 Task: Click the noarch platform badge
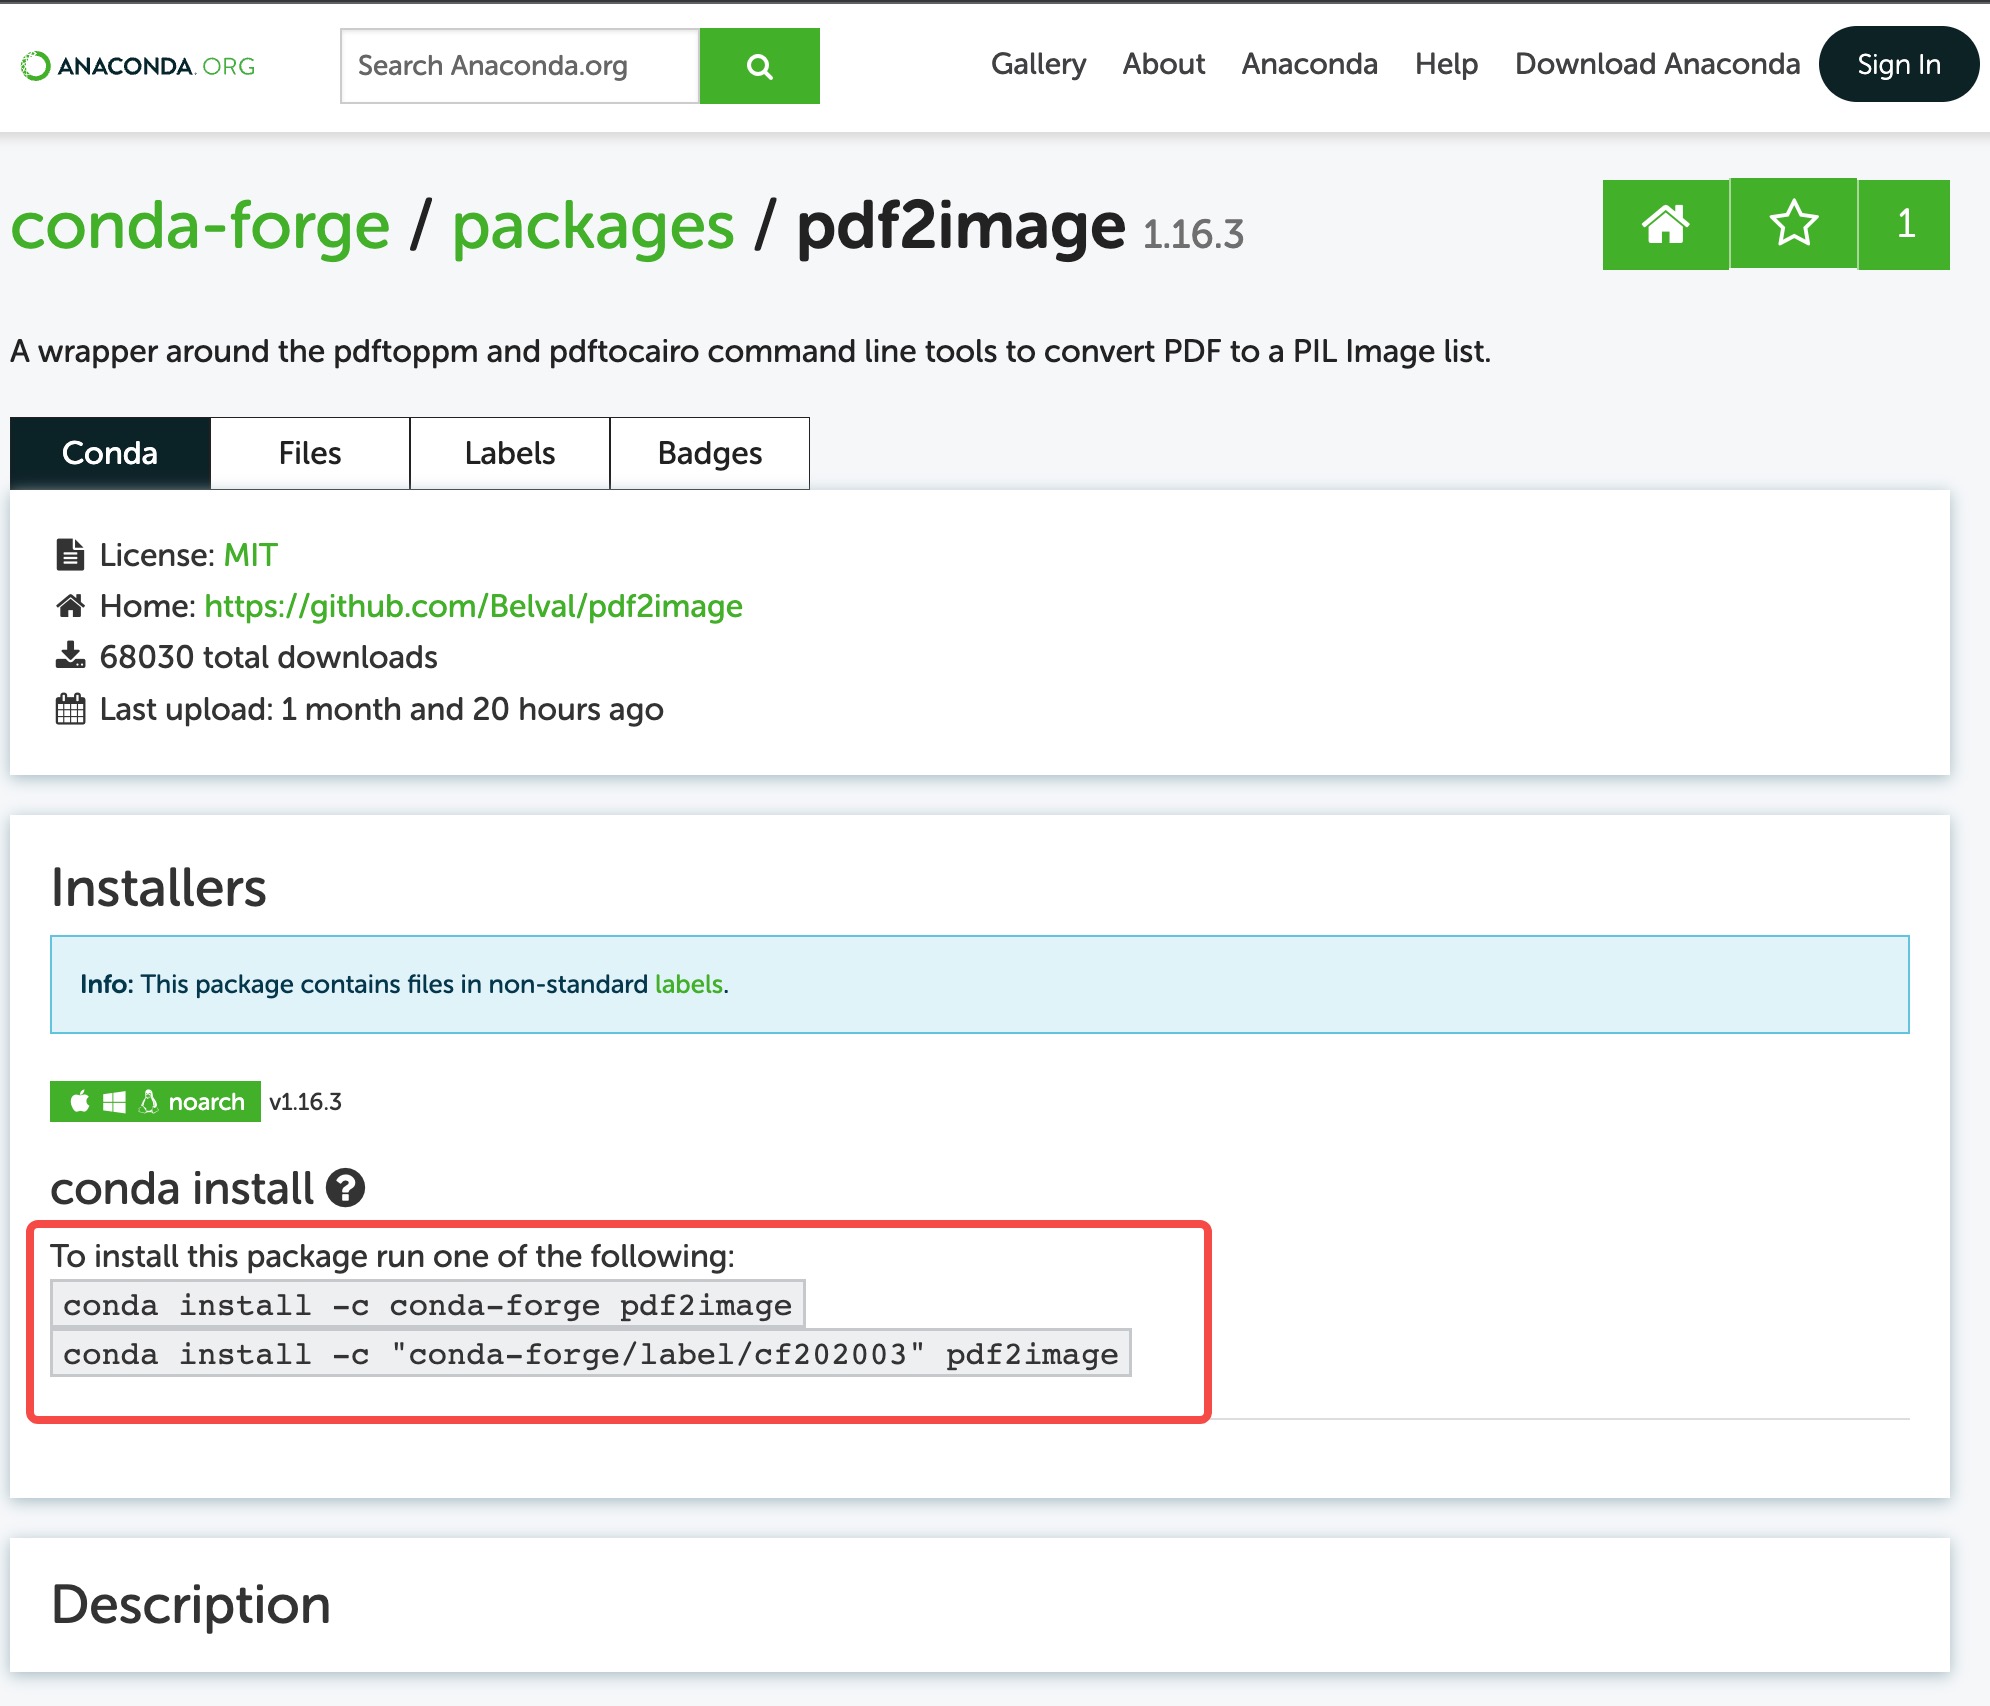point(155,1101)
